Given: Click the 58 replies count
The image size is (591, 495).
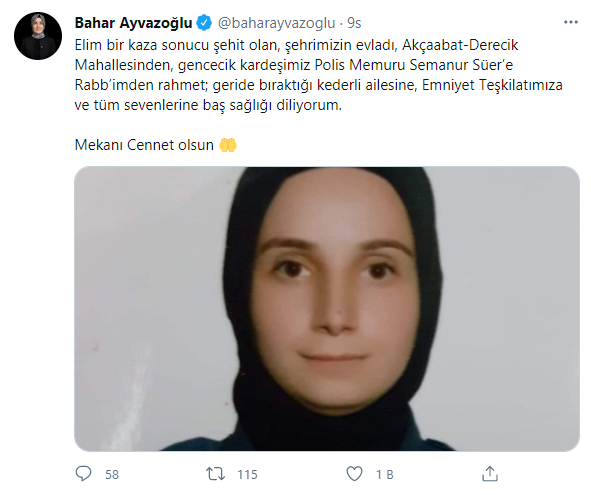Looking at the screenshot, I should coord(112,474).
